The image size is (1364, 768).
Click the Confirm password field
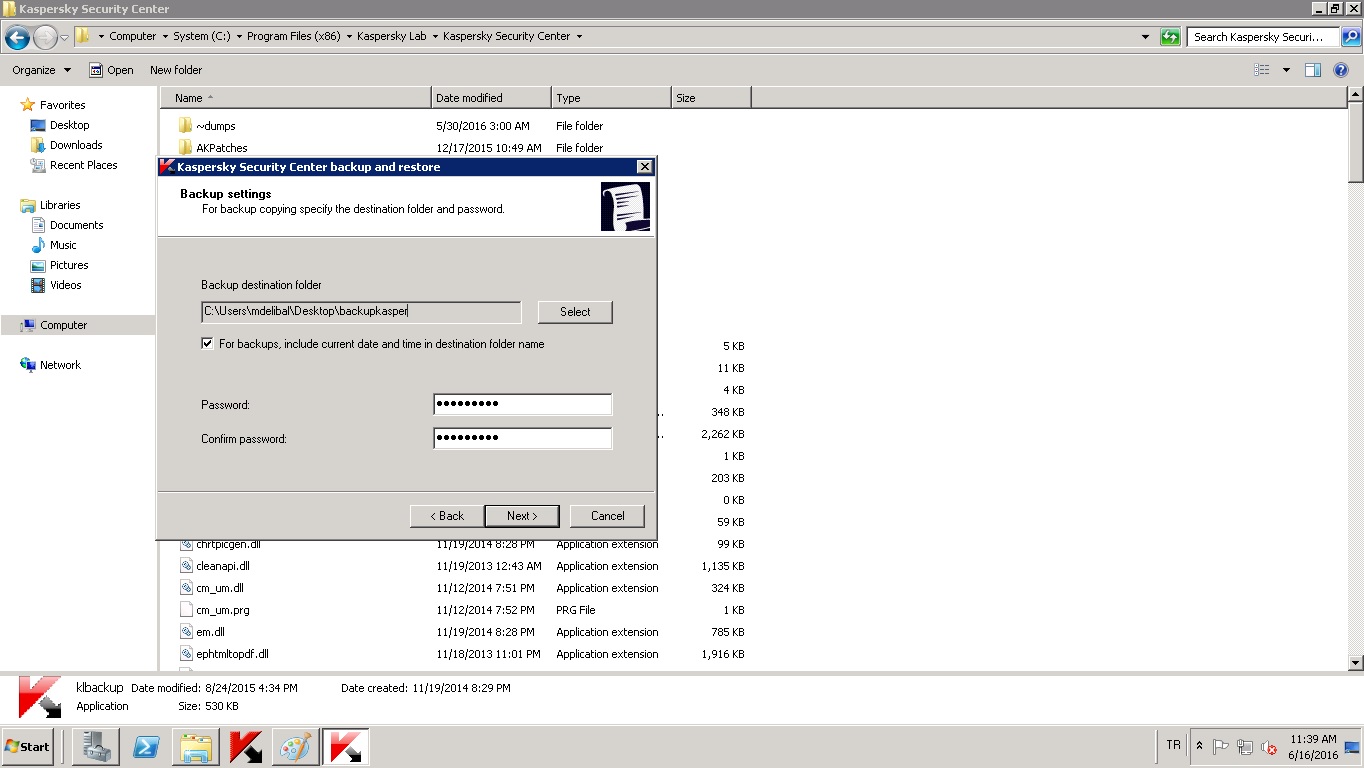click(x=522, y=438)
